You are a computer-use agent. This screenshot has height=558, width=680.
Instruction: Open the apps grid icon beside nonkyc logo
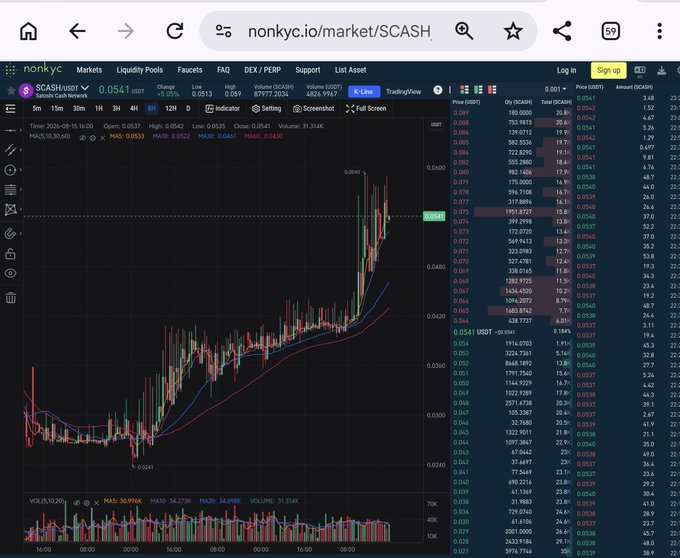[x=10, y=70]
